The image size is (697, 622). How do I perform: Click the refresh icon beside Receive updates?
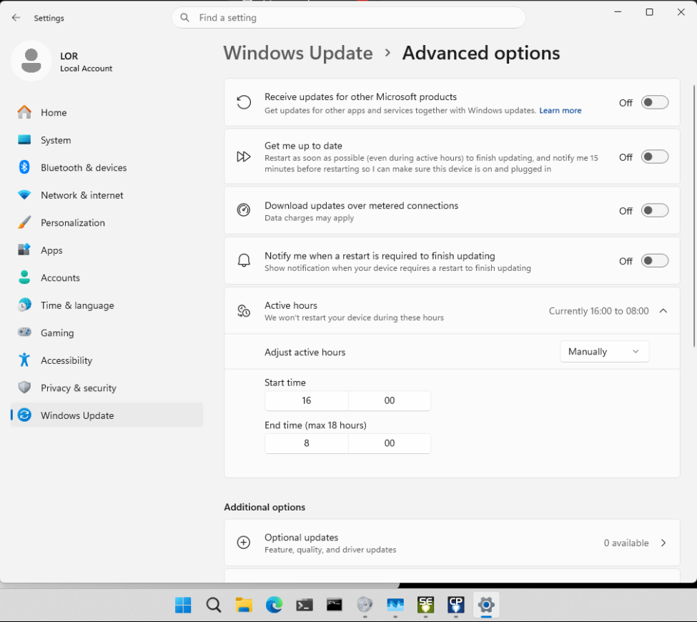(244, 103)
